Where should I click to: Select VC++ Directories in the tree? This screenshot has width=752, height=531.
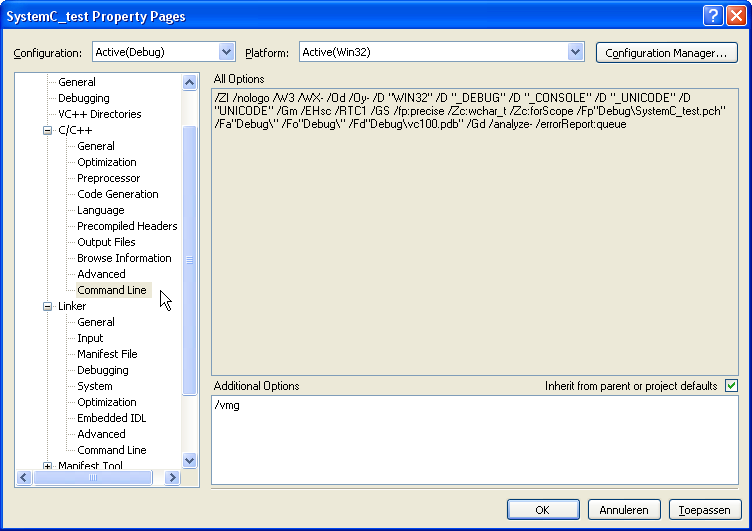click(99, 114)
